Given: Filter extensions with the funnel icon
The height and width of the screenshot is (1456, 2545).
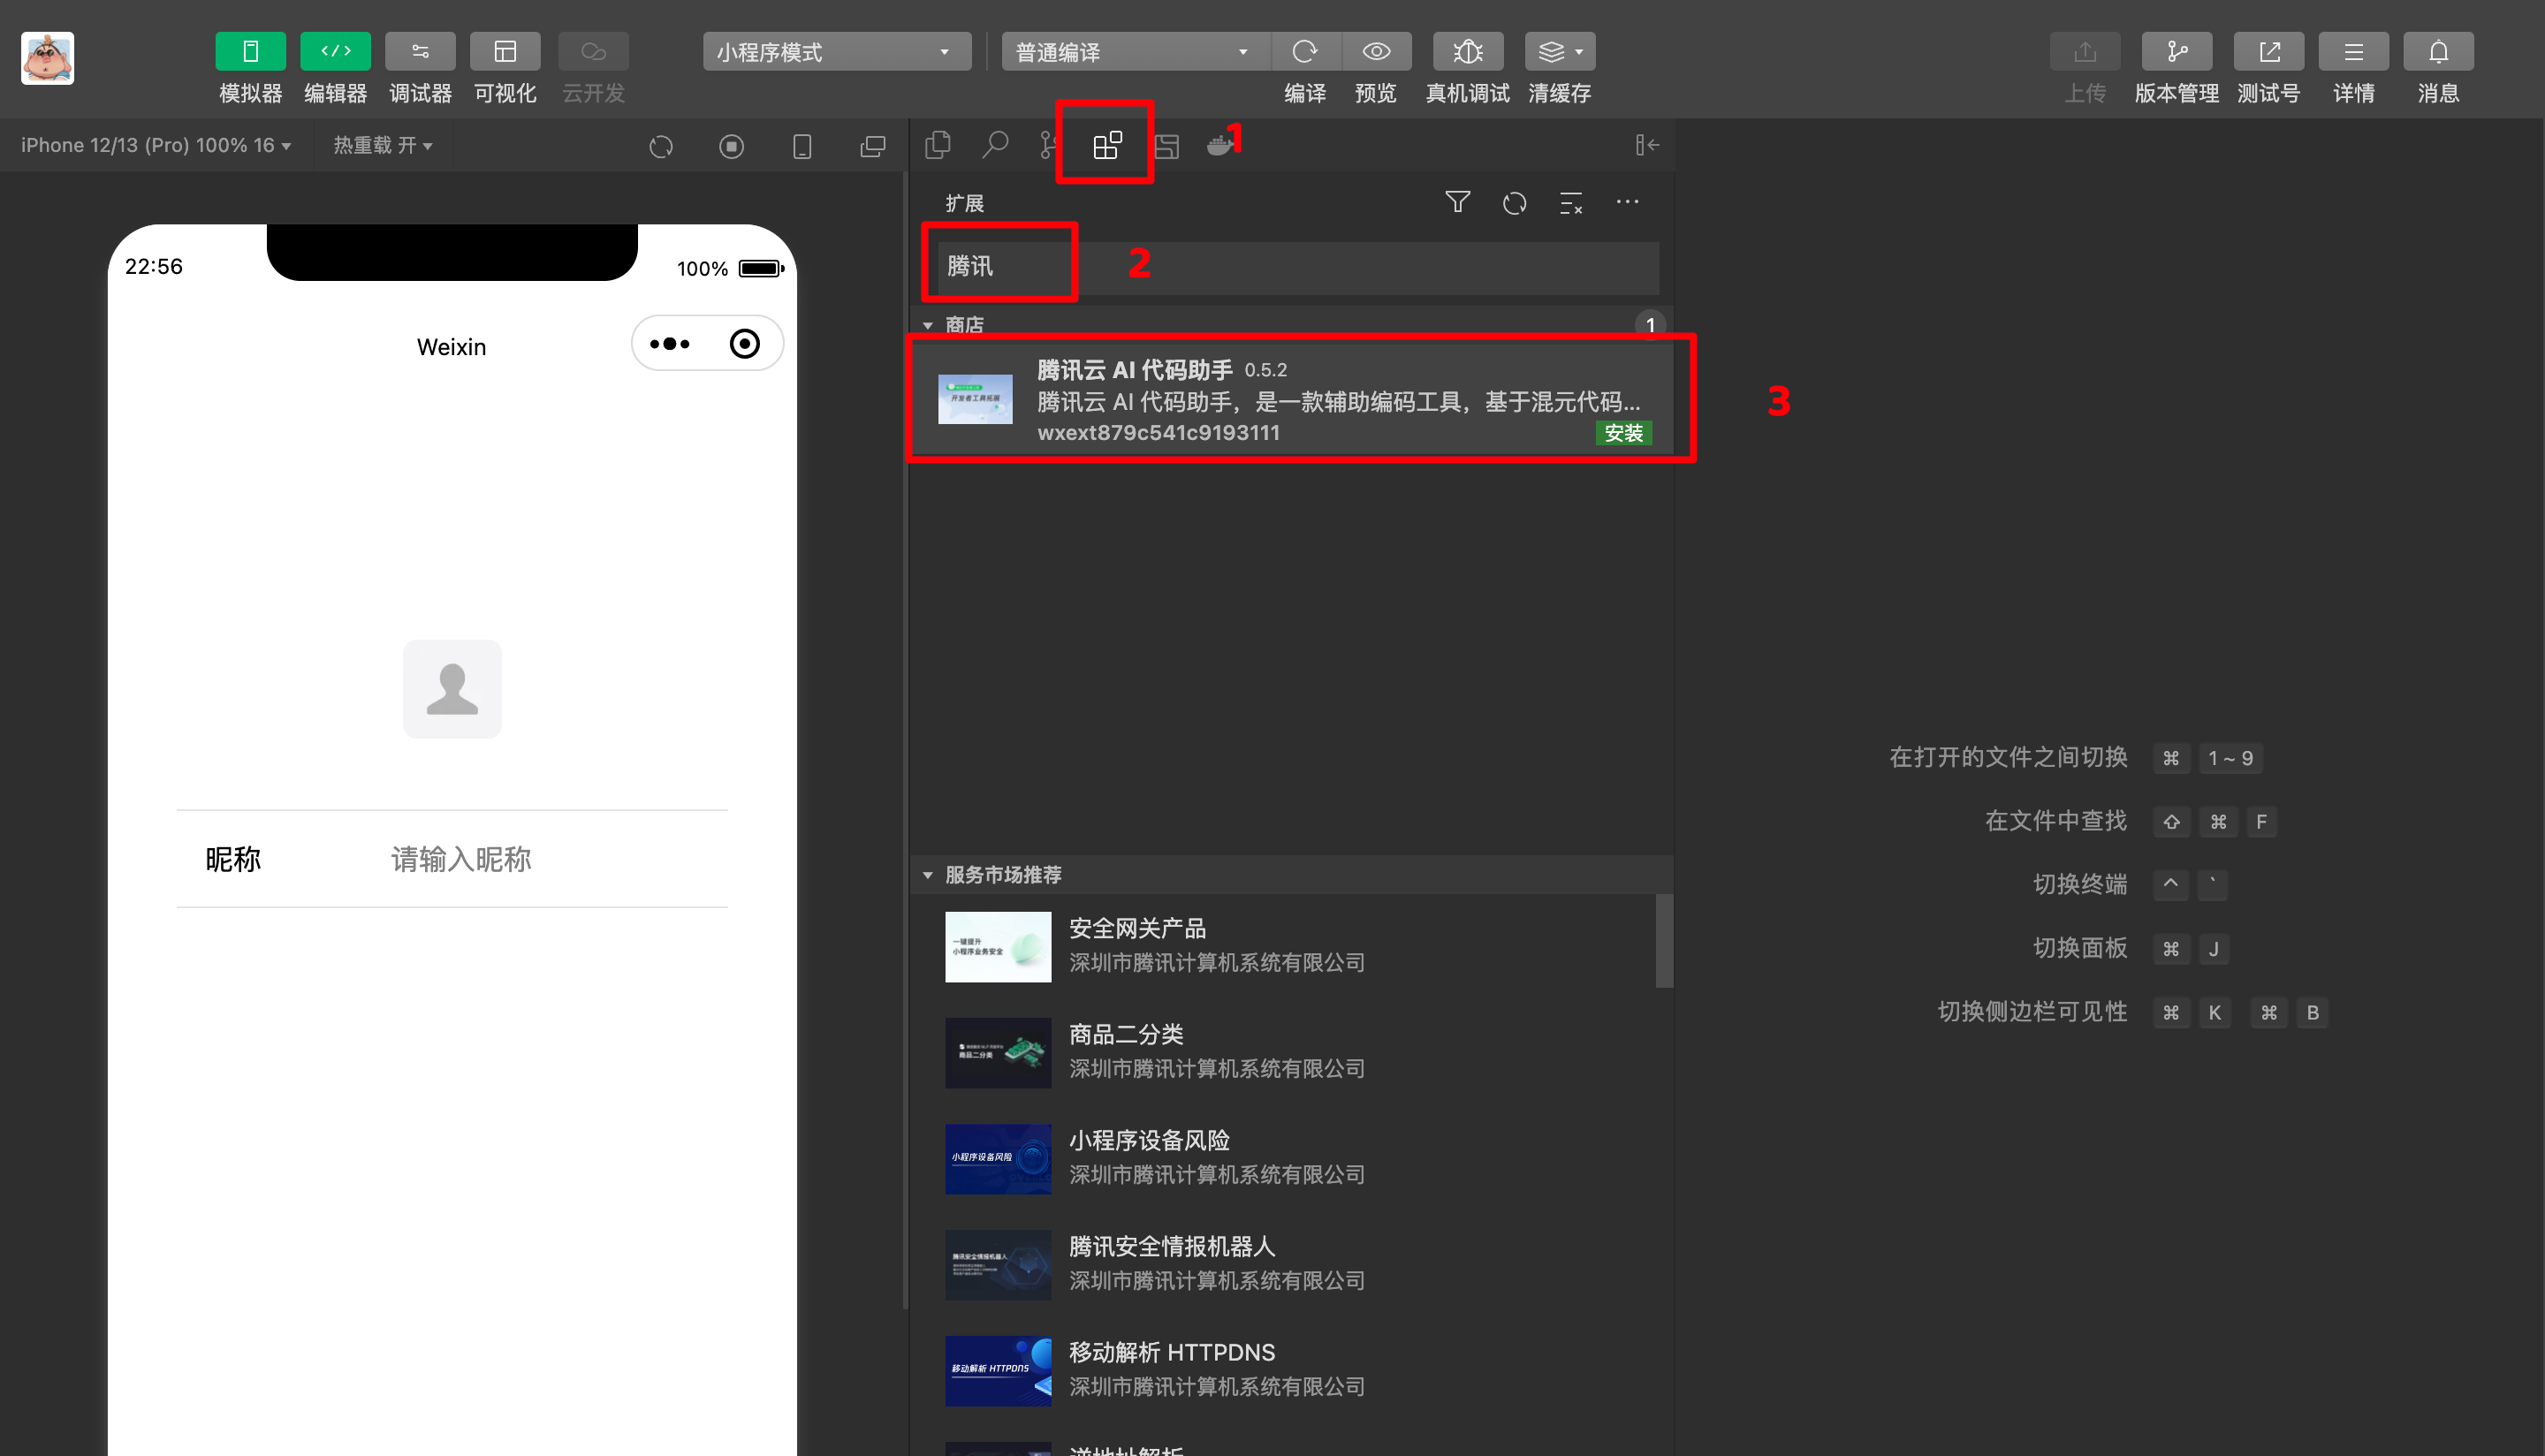Looking at the screenshot, I should [1457, 202].
